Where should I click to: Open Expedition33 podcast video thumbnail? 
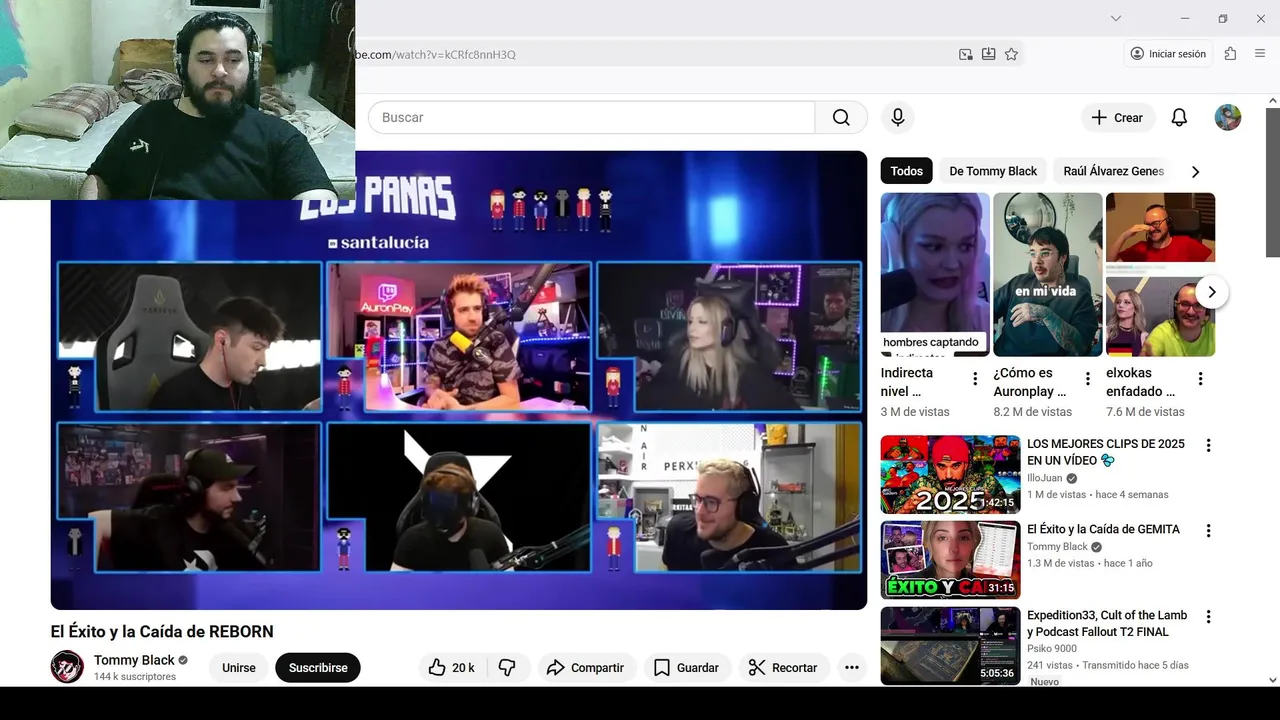950,646
